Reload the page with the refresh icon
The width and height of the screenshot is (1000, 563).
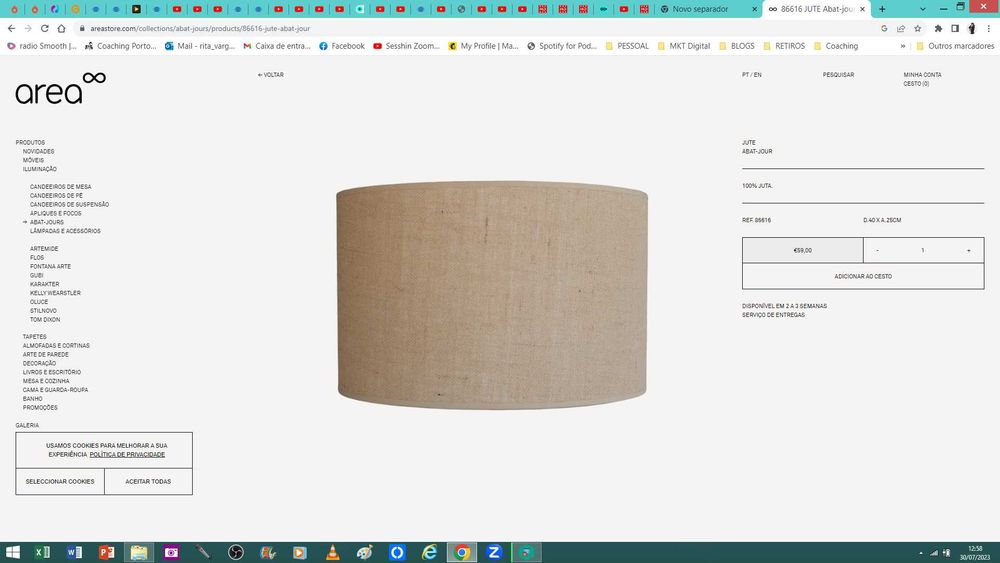click(x=45, y=28)
